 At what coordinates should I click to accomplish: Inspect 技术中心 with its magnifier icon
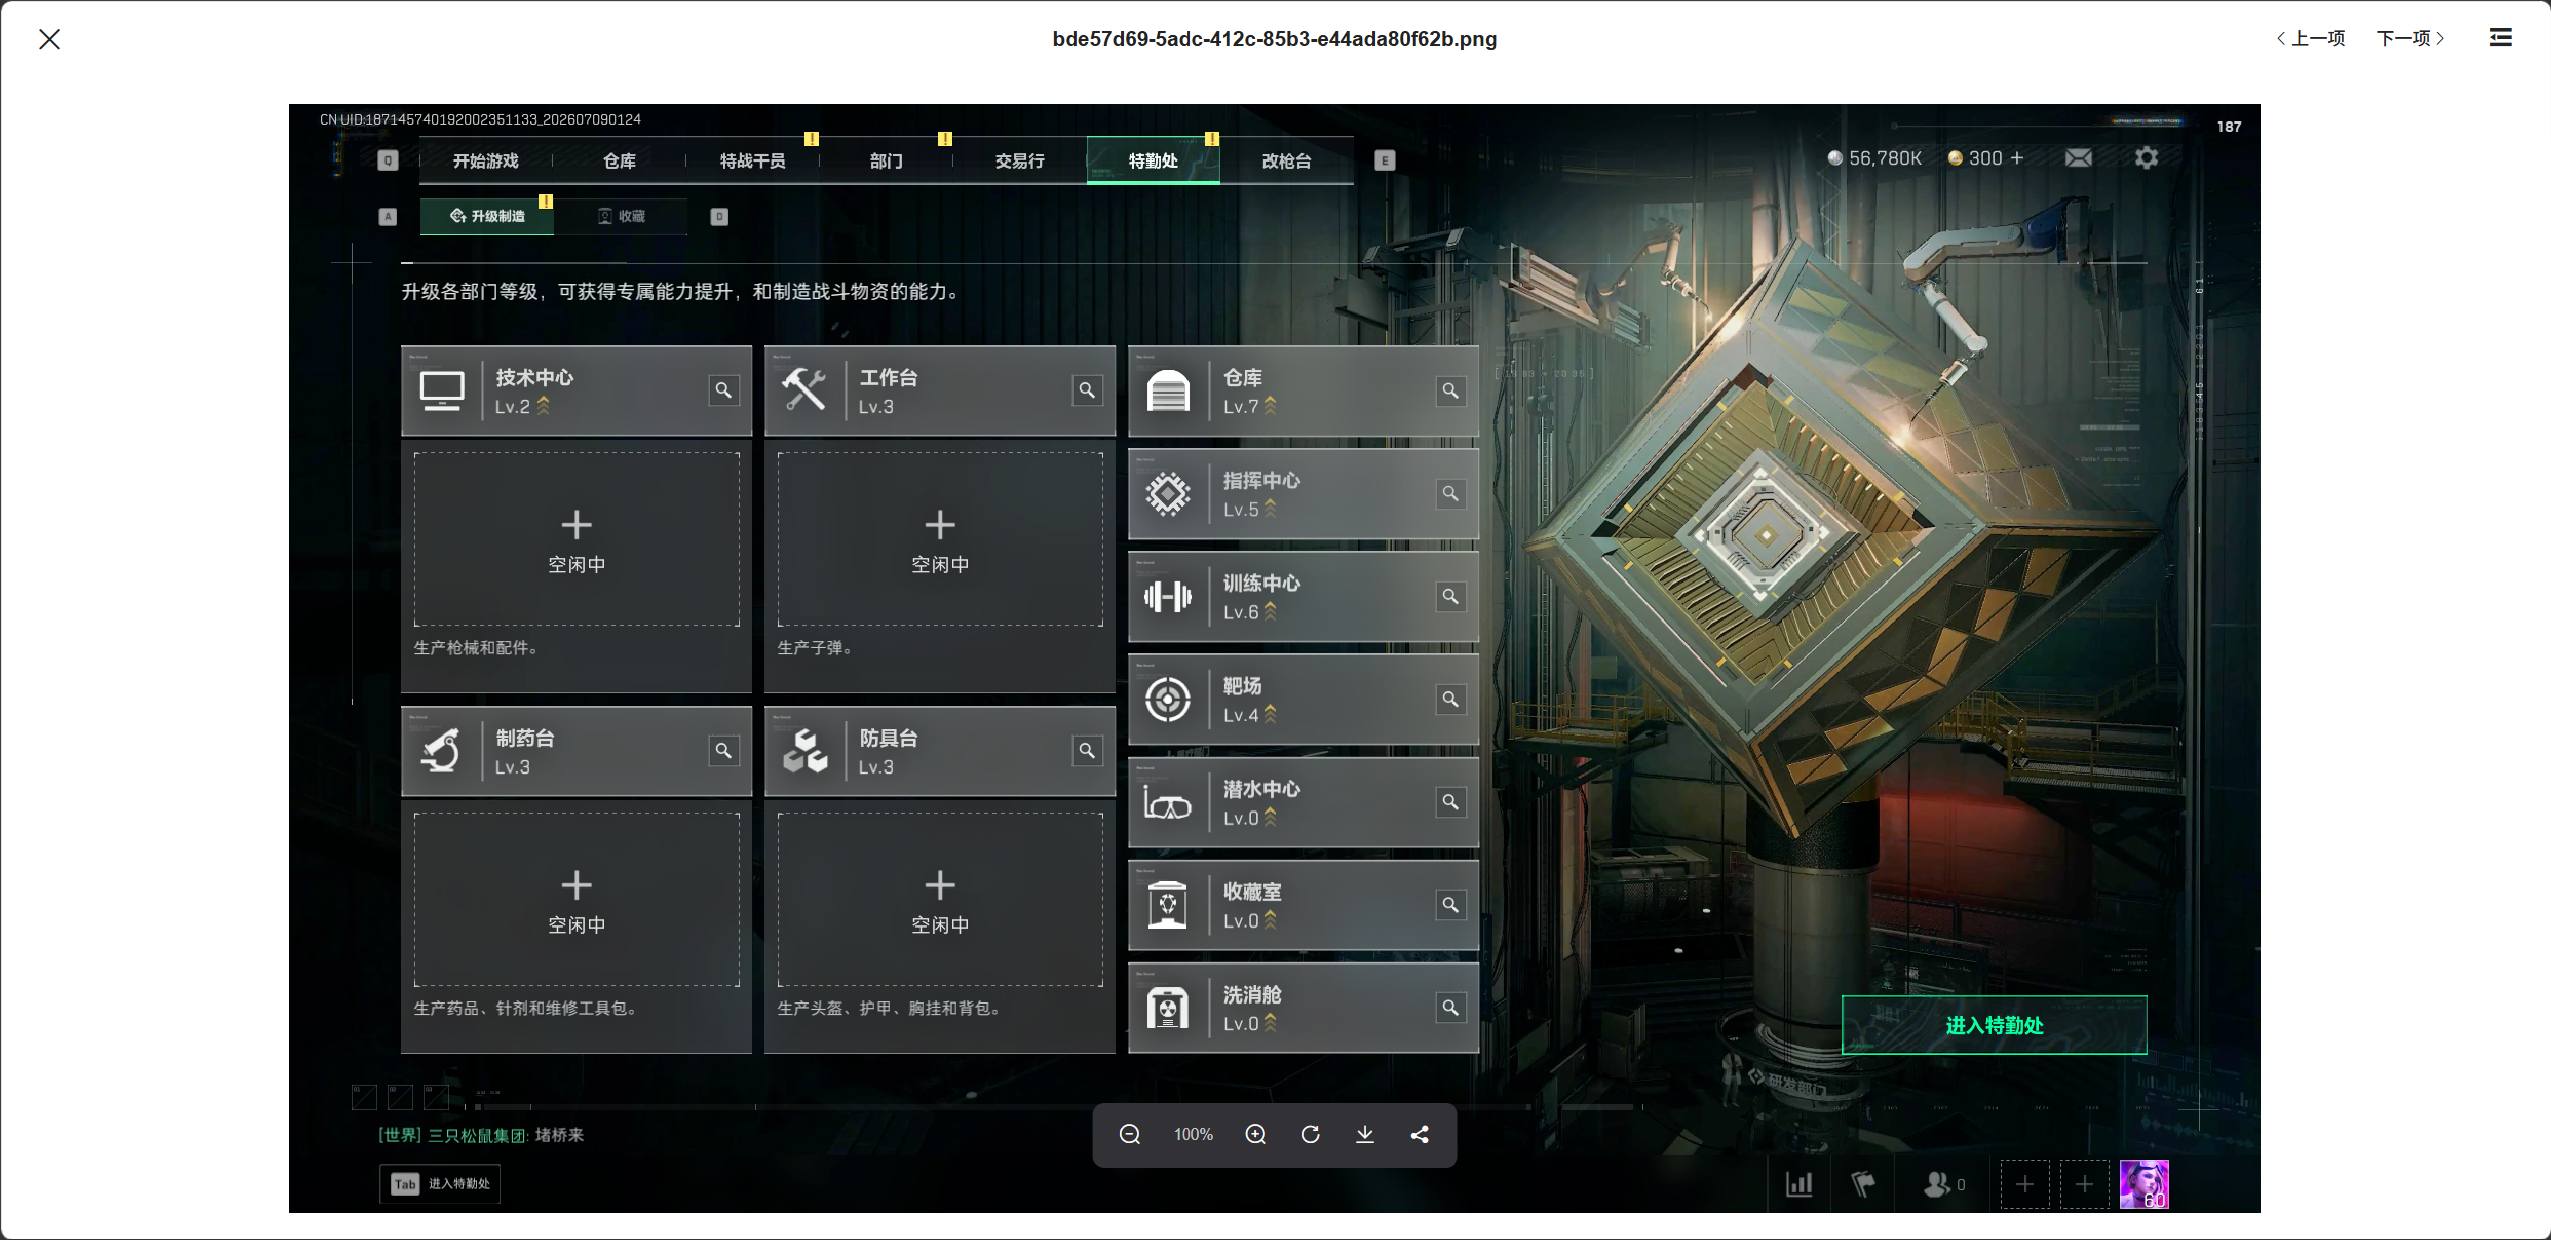(723, 390)
